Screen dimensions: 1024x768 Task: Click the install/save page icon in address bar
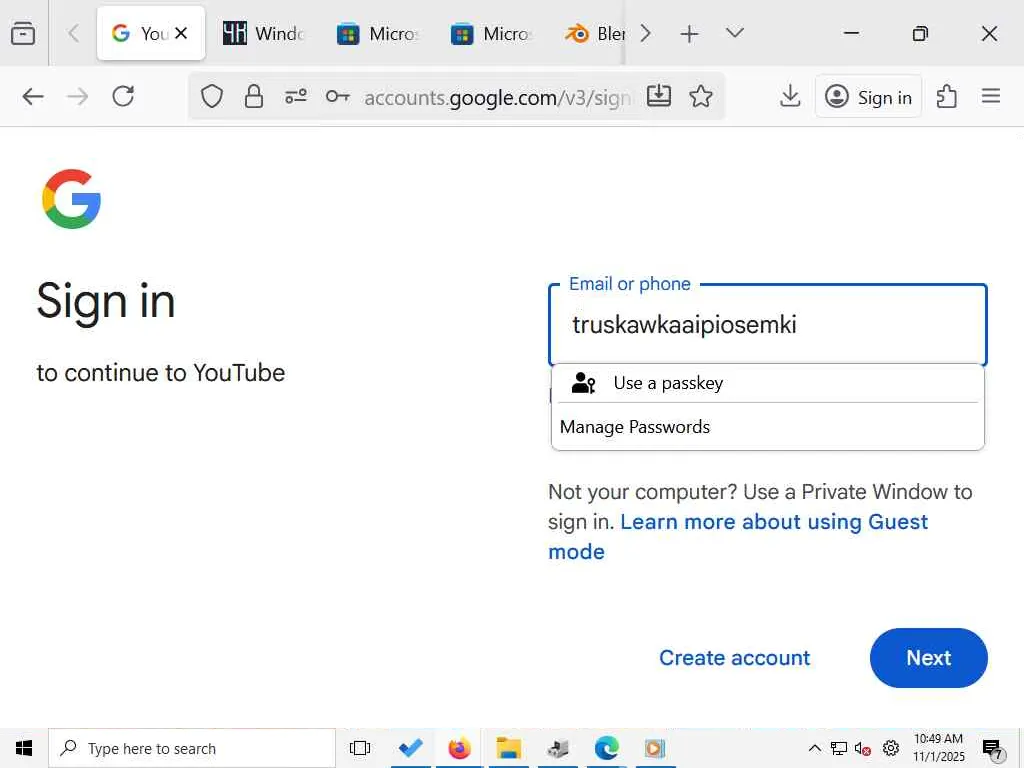pos(658,96)
